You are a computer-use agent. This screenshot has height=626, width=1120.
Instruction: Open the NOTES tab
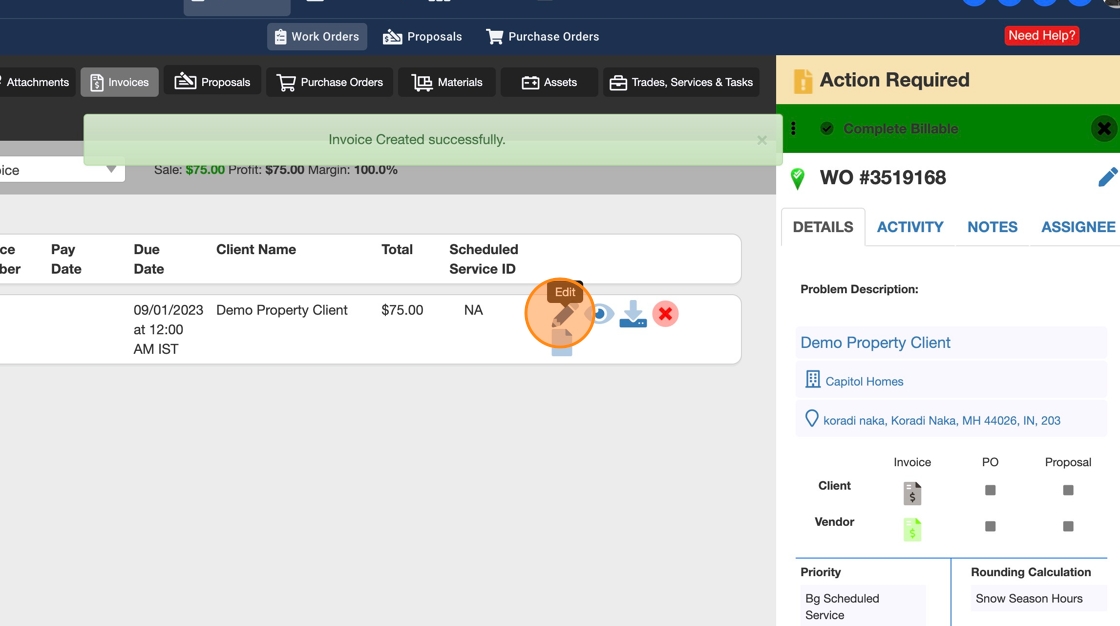pos(992,227)
